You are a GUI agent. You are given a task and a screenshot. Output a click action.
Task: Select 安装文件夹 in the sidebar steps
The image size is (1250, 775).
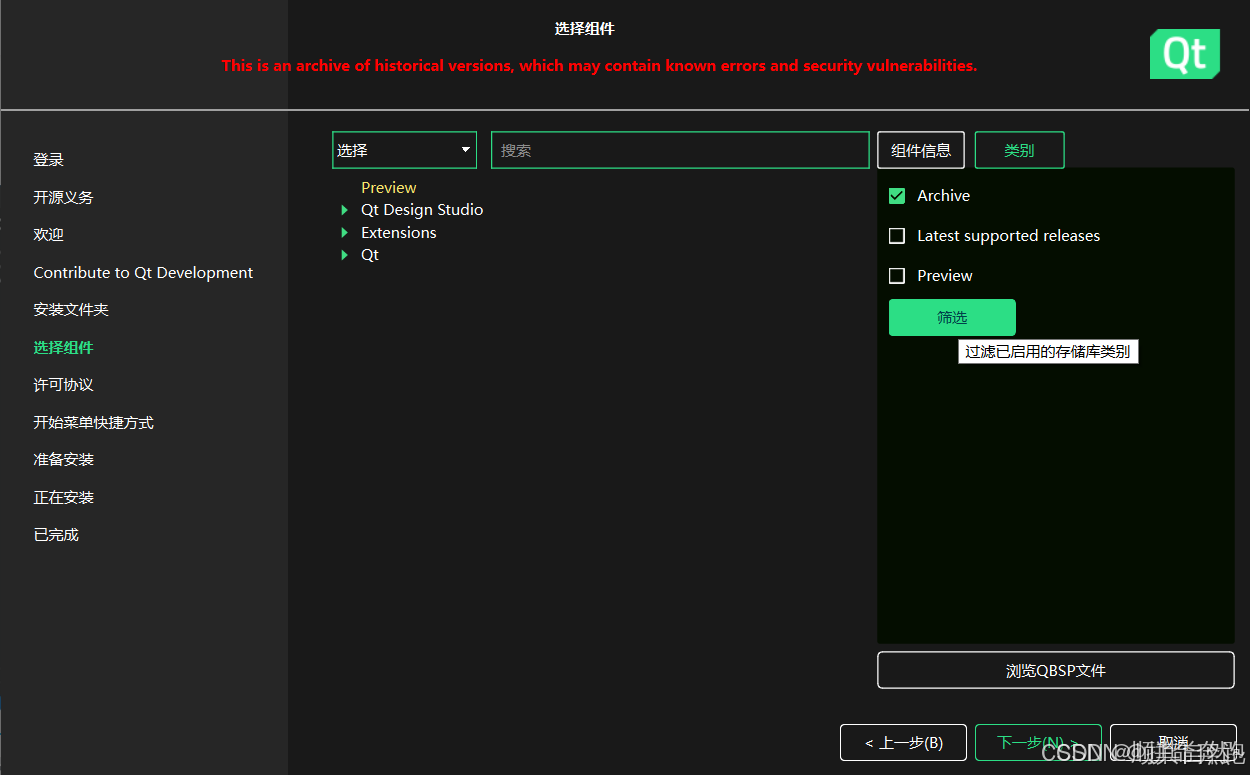70,309
